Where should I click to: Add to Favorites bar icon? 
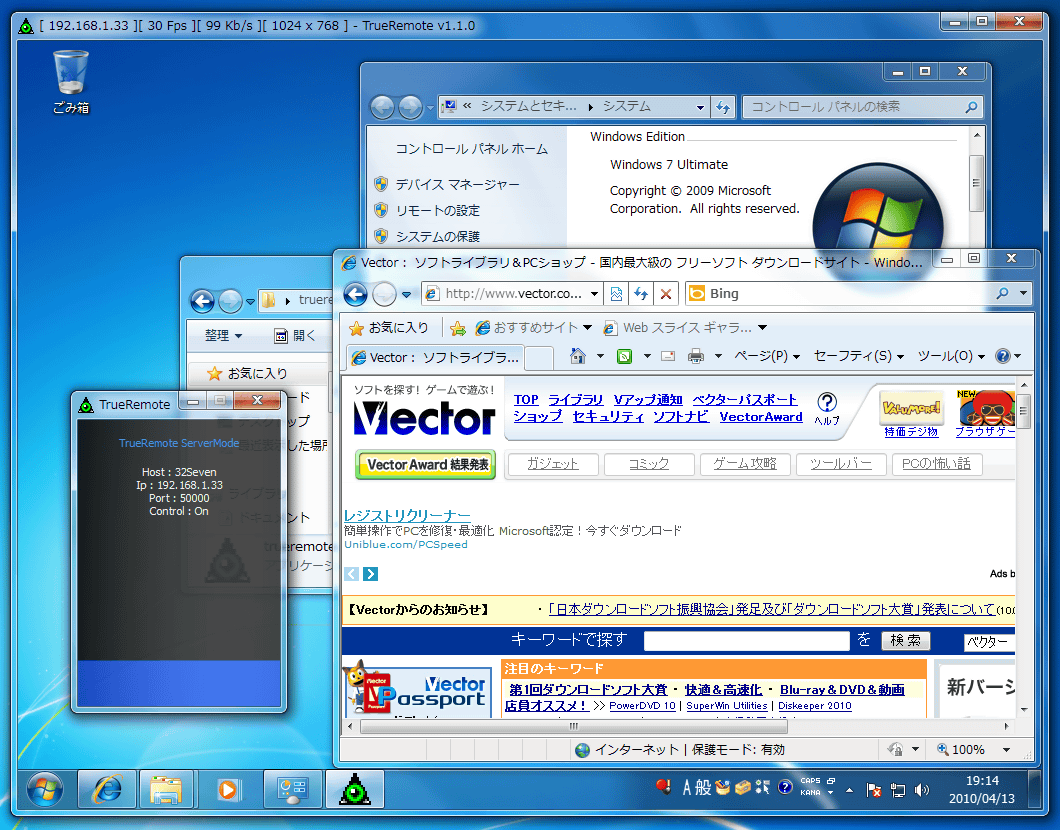[x=458, y=328]
